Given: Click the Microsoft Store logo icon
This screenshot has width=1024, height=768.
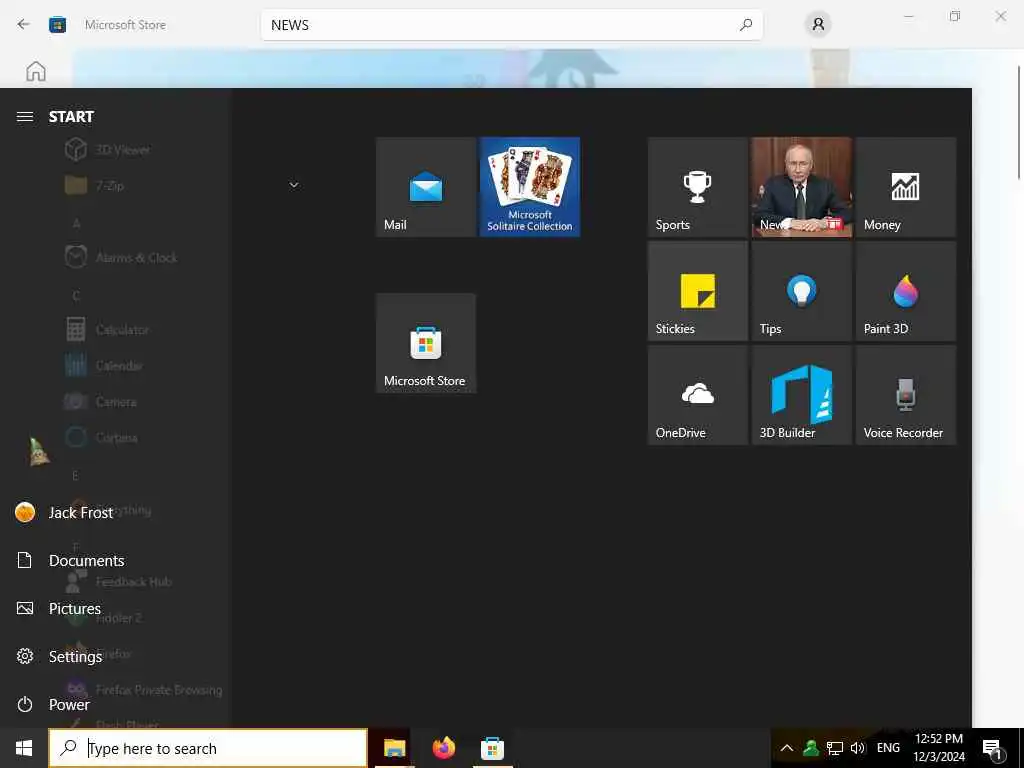Looking at the screenshot, I should (x=57, y=25).
